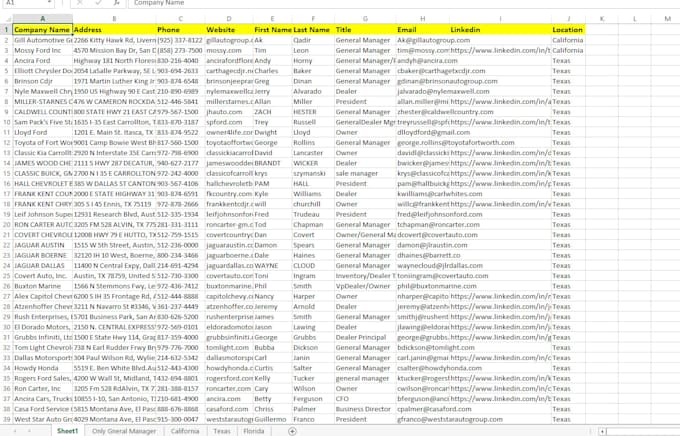The height and width of the screenshot is (436, 680).
Task: Click the Guillermo first name cell
Action: point(272,420)
